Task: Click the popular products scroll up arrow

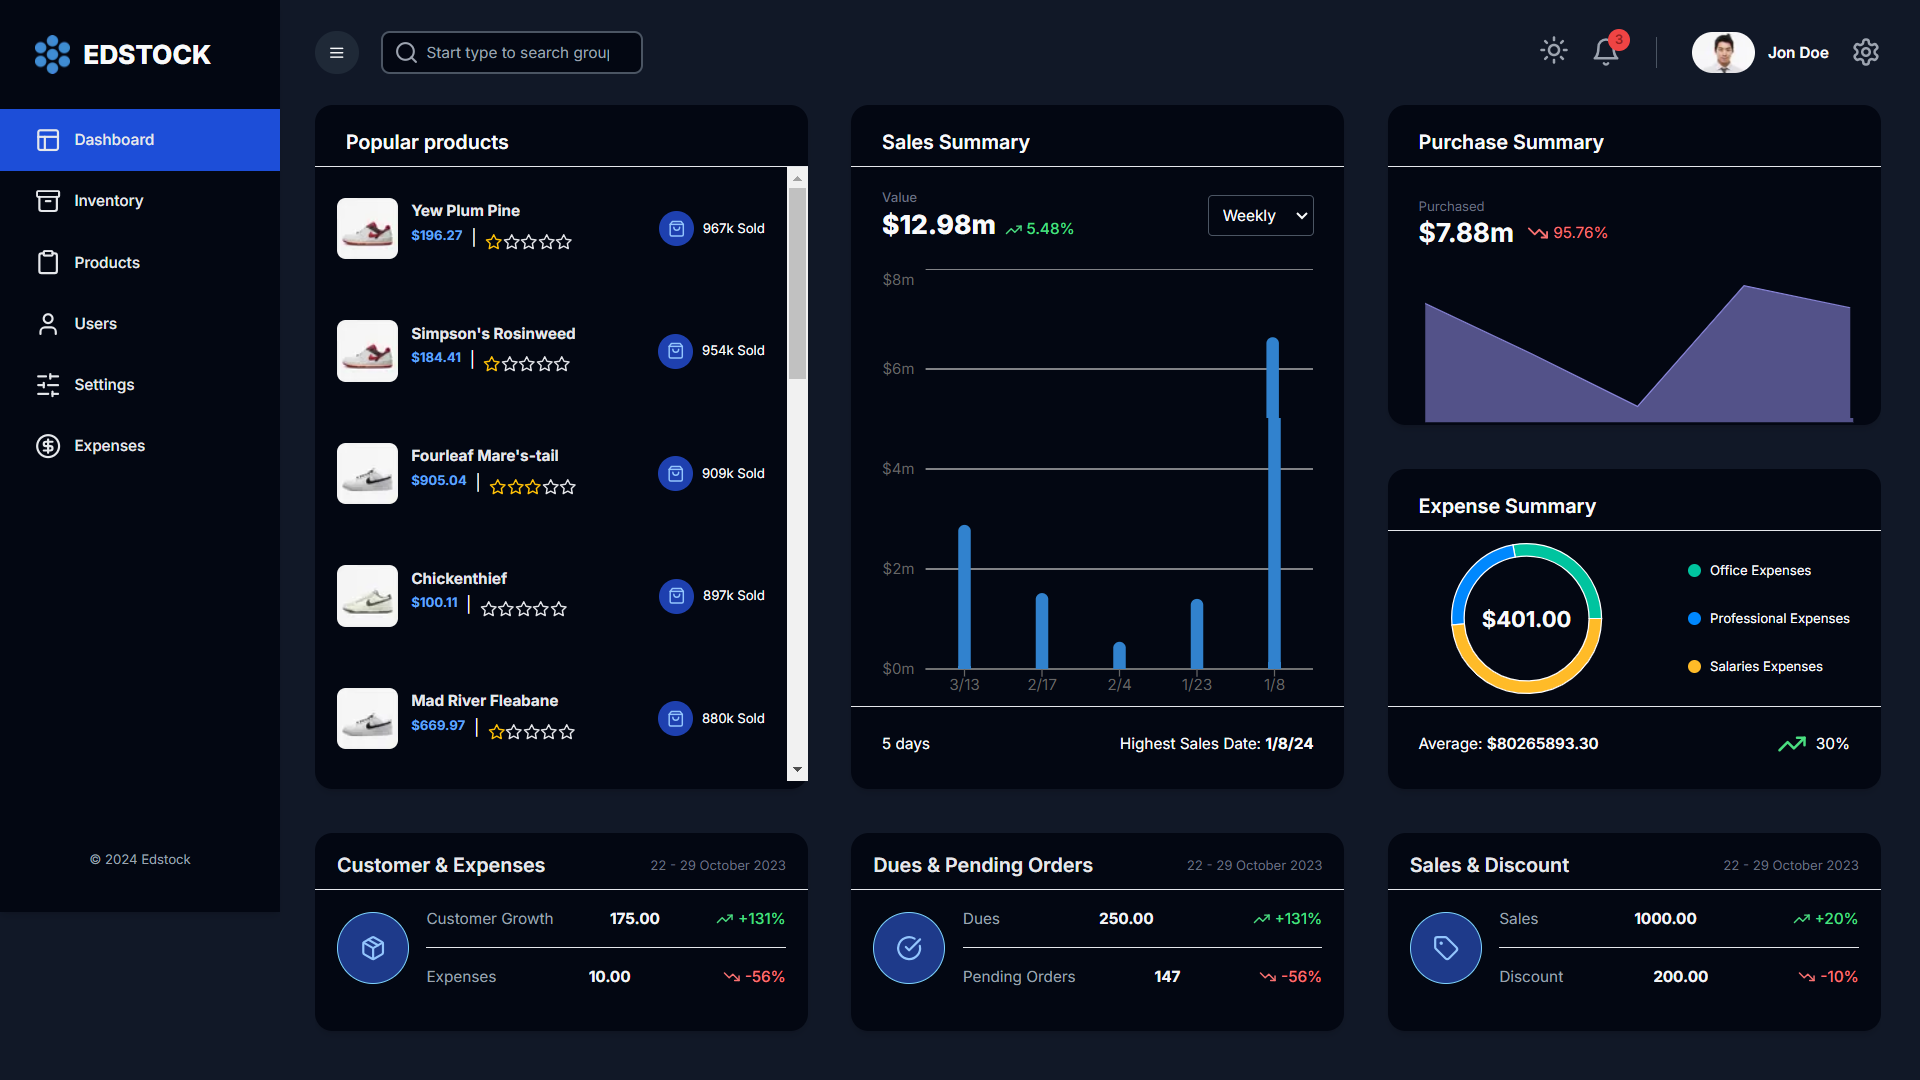Action: (797, 179)
